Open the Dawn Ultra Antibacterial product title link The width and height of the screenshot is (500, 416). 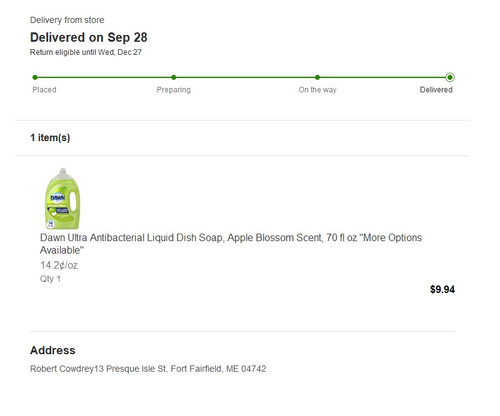pos(231,244)
